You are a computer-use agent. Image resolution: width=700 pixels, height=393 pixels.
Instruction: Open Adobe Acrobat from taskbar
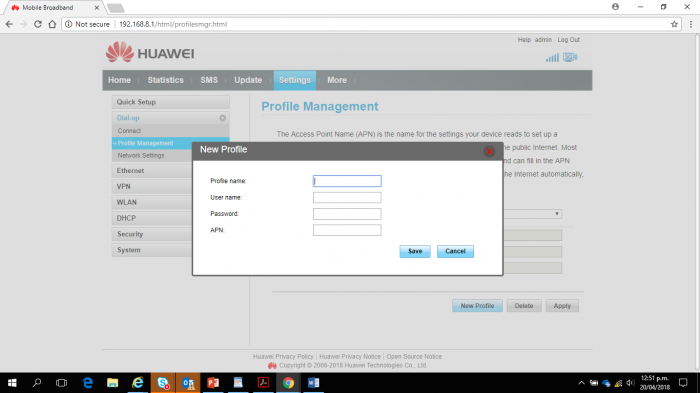[263, 383]
